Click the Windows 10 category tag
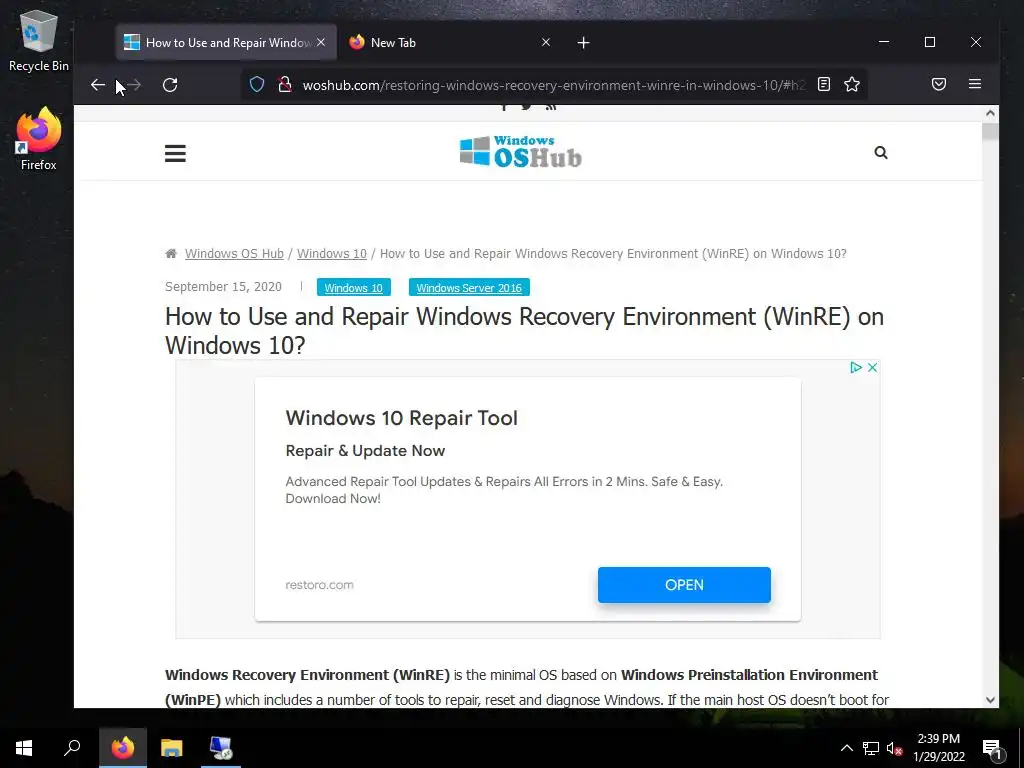This screenshot has width=1024, height=768. 353,287
